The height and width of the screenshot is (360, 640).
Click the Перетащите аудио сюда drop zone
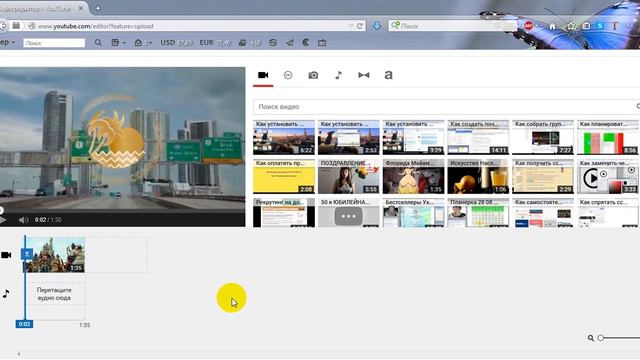click(54, 294)
